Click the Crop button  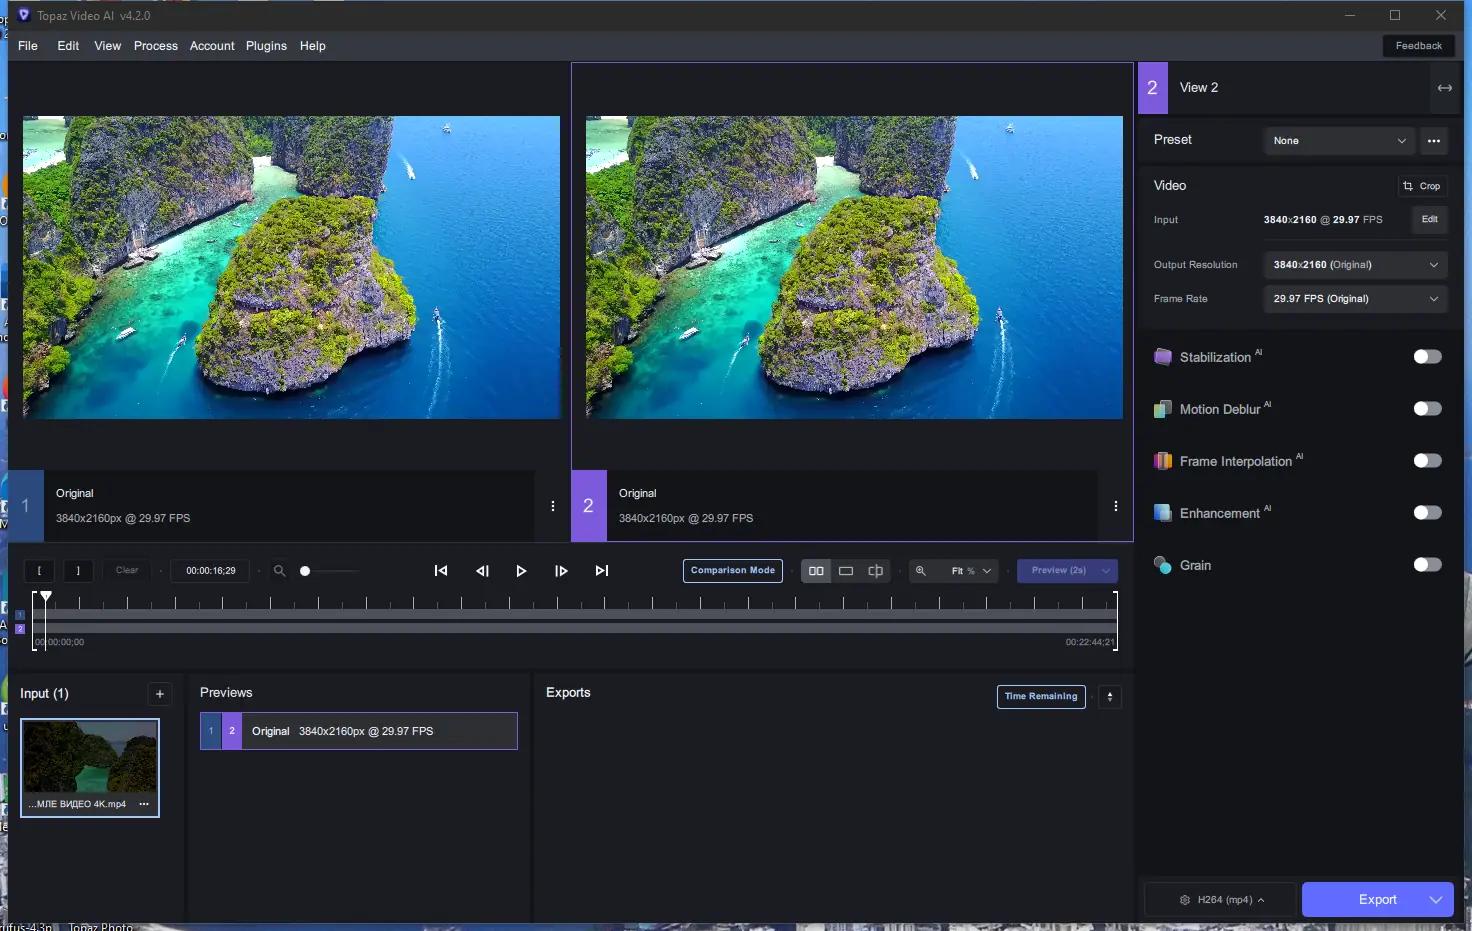point(1422,186)
